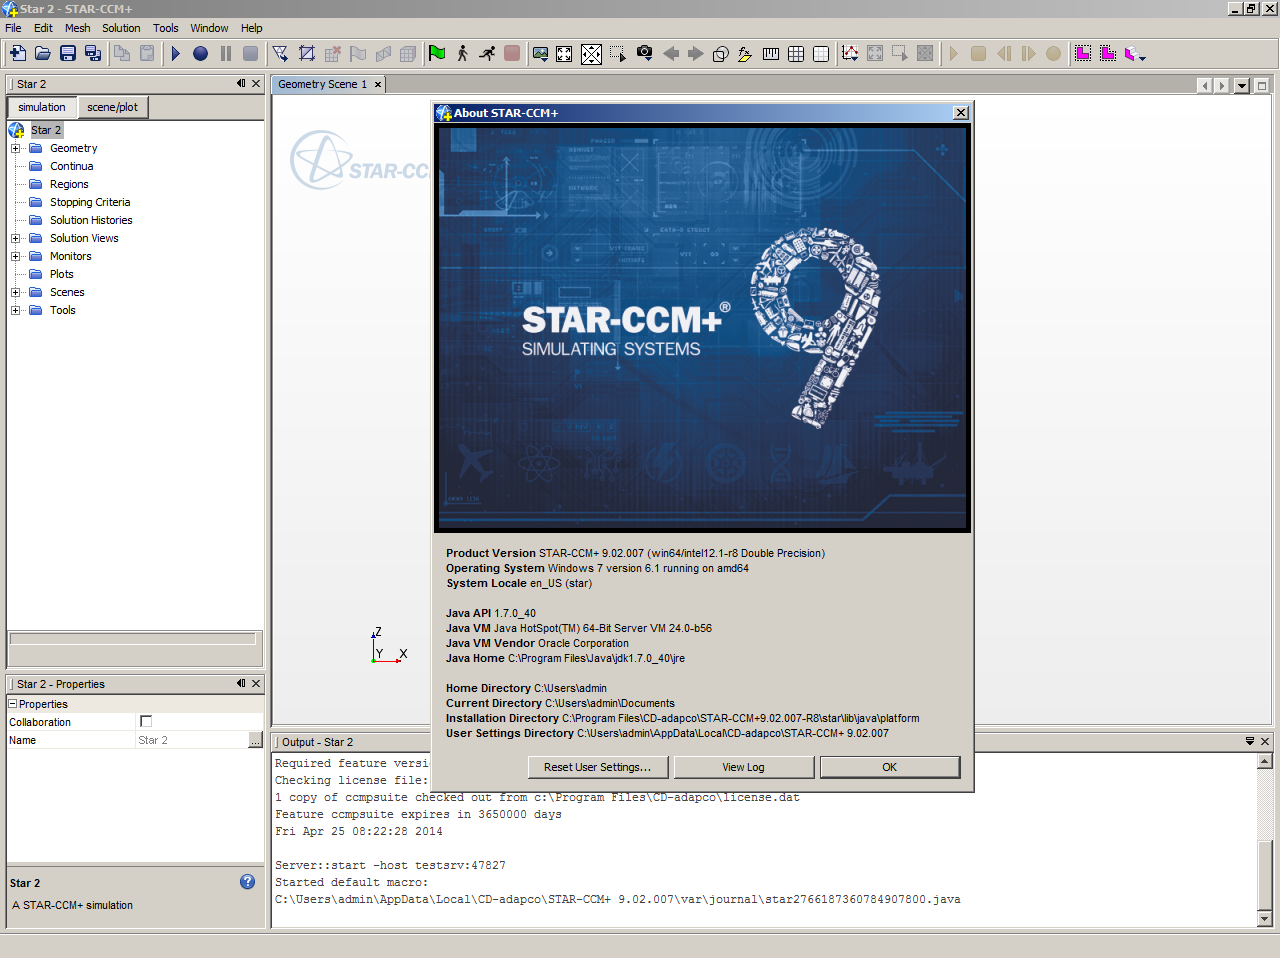Image resolution: width=1280 pixels, height=959 pixels.
Task: Expand the Solution Views tree node
Action: coord(15,238)
